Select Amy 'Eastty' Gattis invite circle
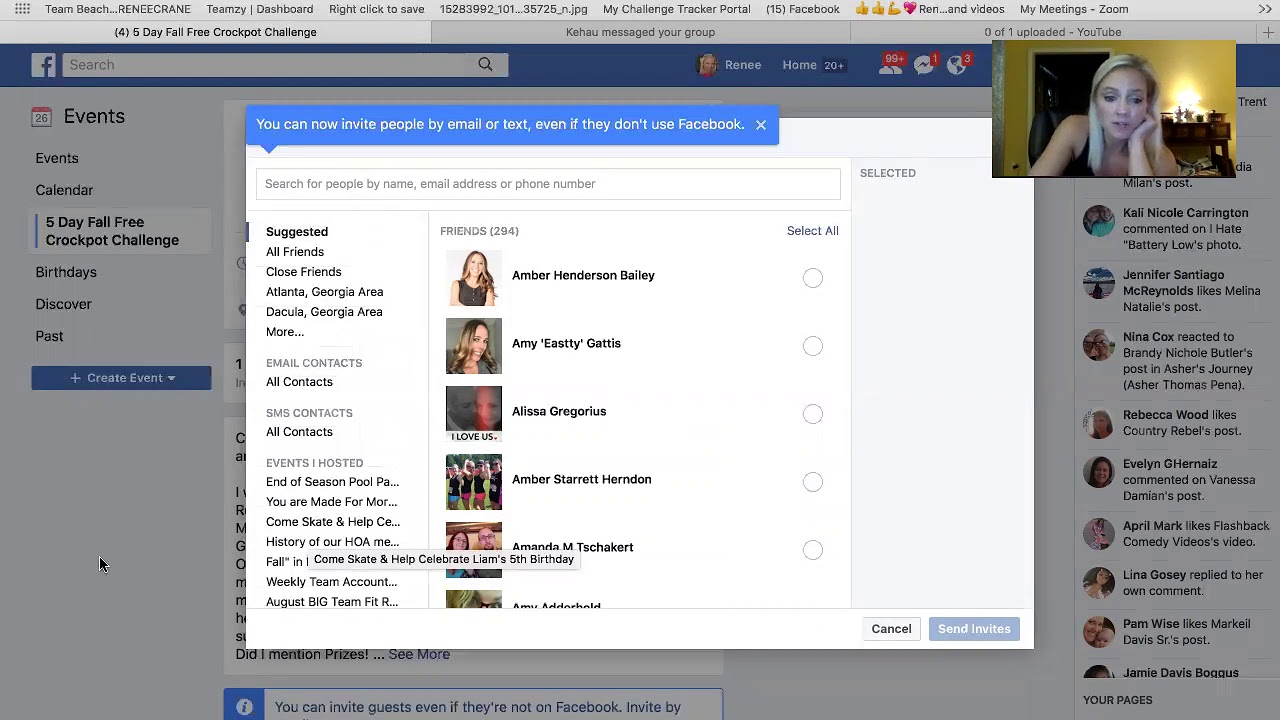This screenshot has height=720, width=1280. [813, 346]
